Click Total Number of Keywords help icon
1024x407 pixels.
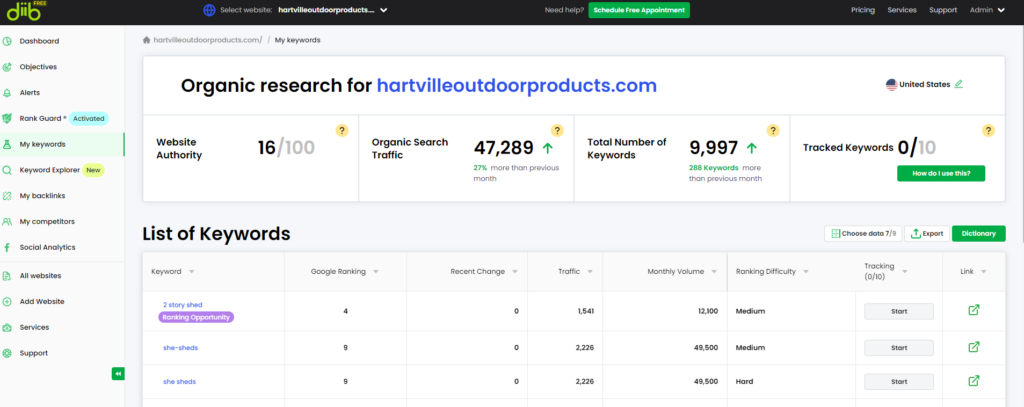773,131
